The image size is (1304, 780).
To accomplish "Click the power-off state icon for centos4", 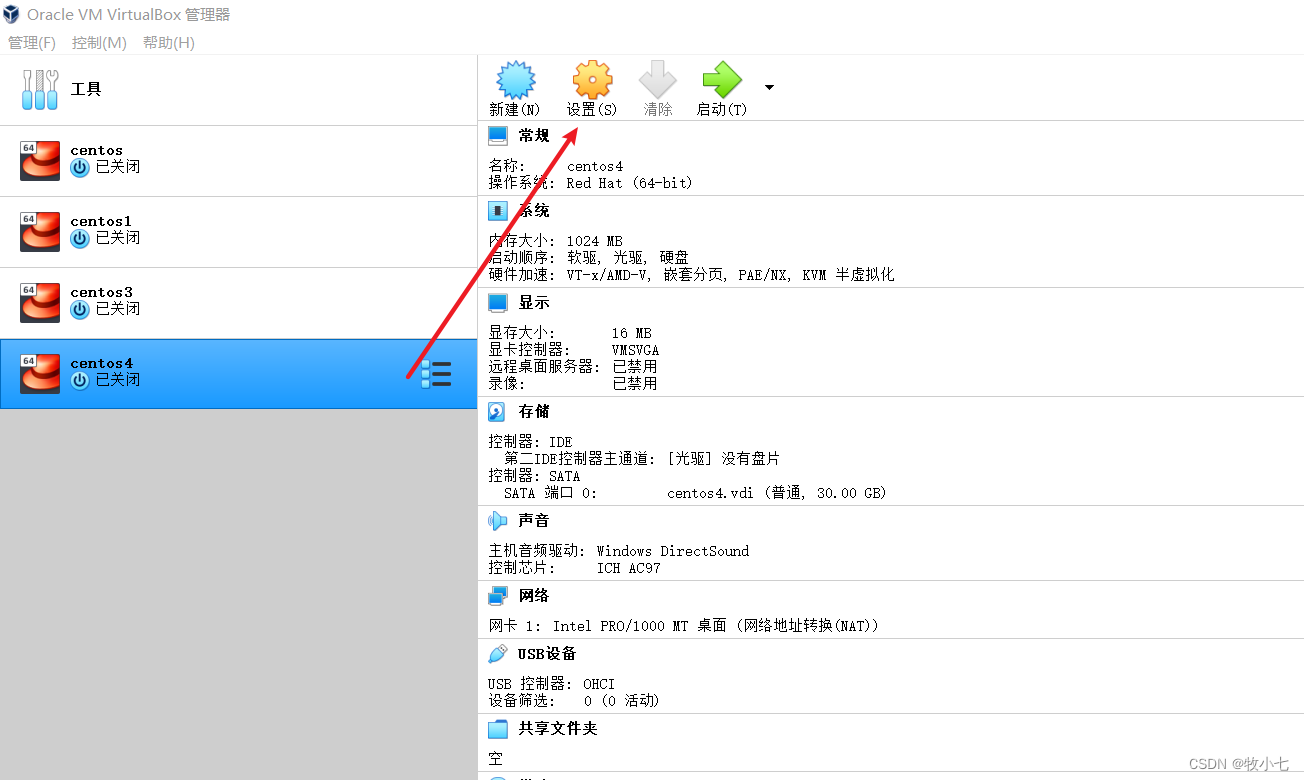I will coord(80,381).
